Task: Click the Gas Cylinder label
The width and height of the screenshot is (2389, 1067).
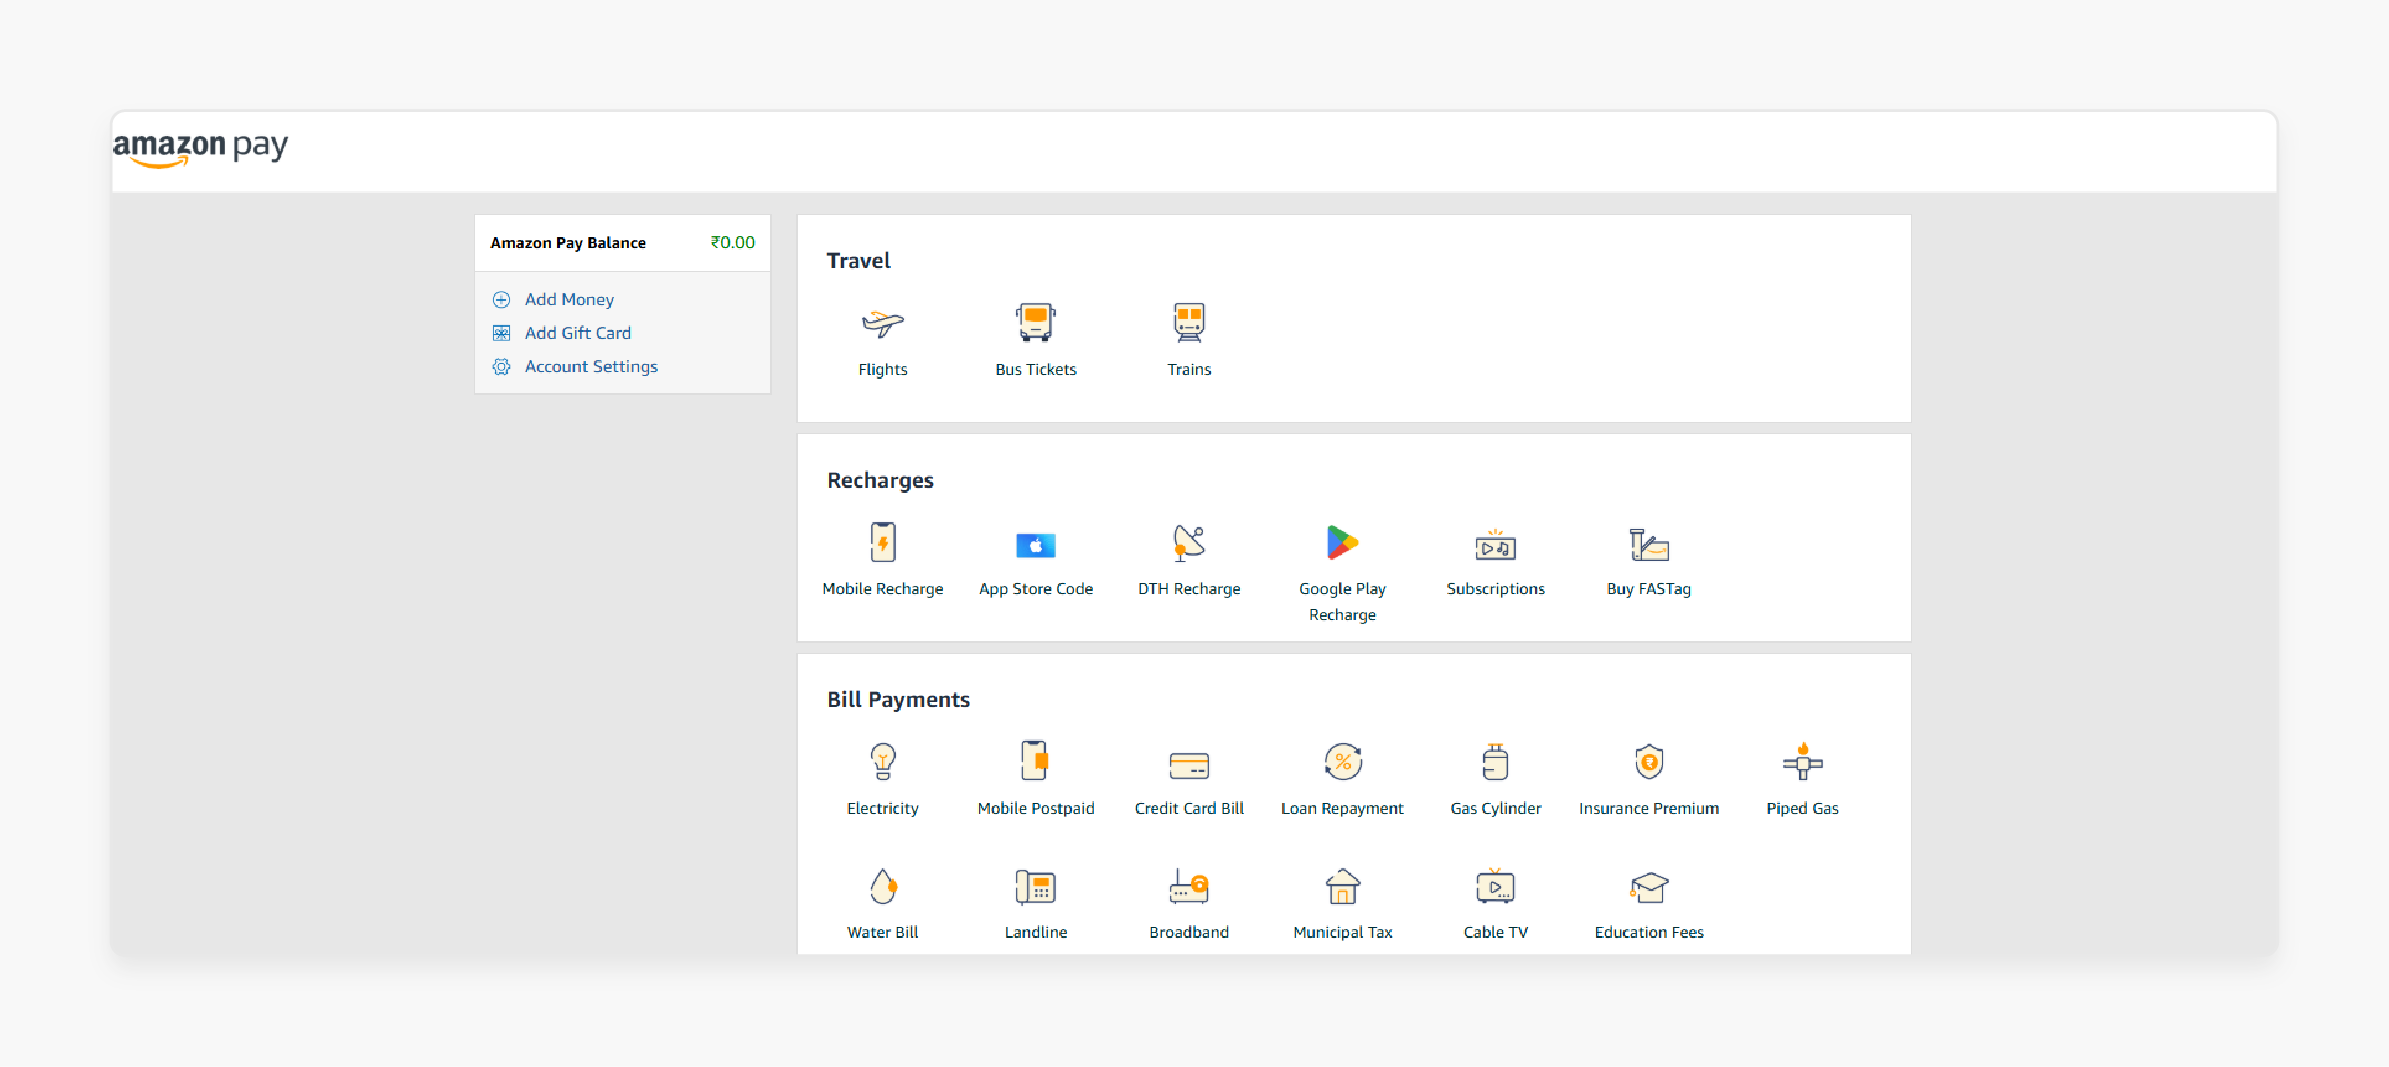Action: [1496, 809]
